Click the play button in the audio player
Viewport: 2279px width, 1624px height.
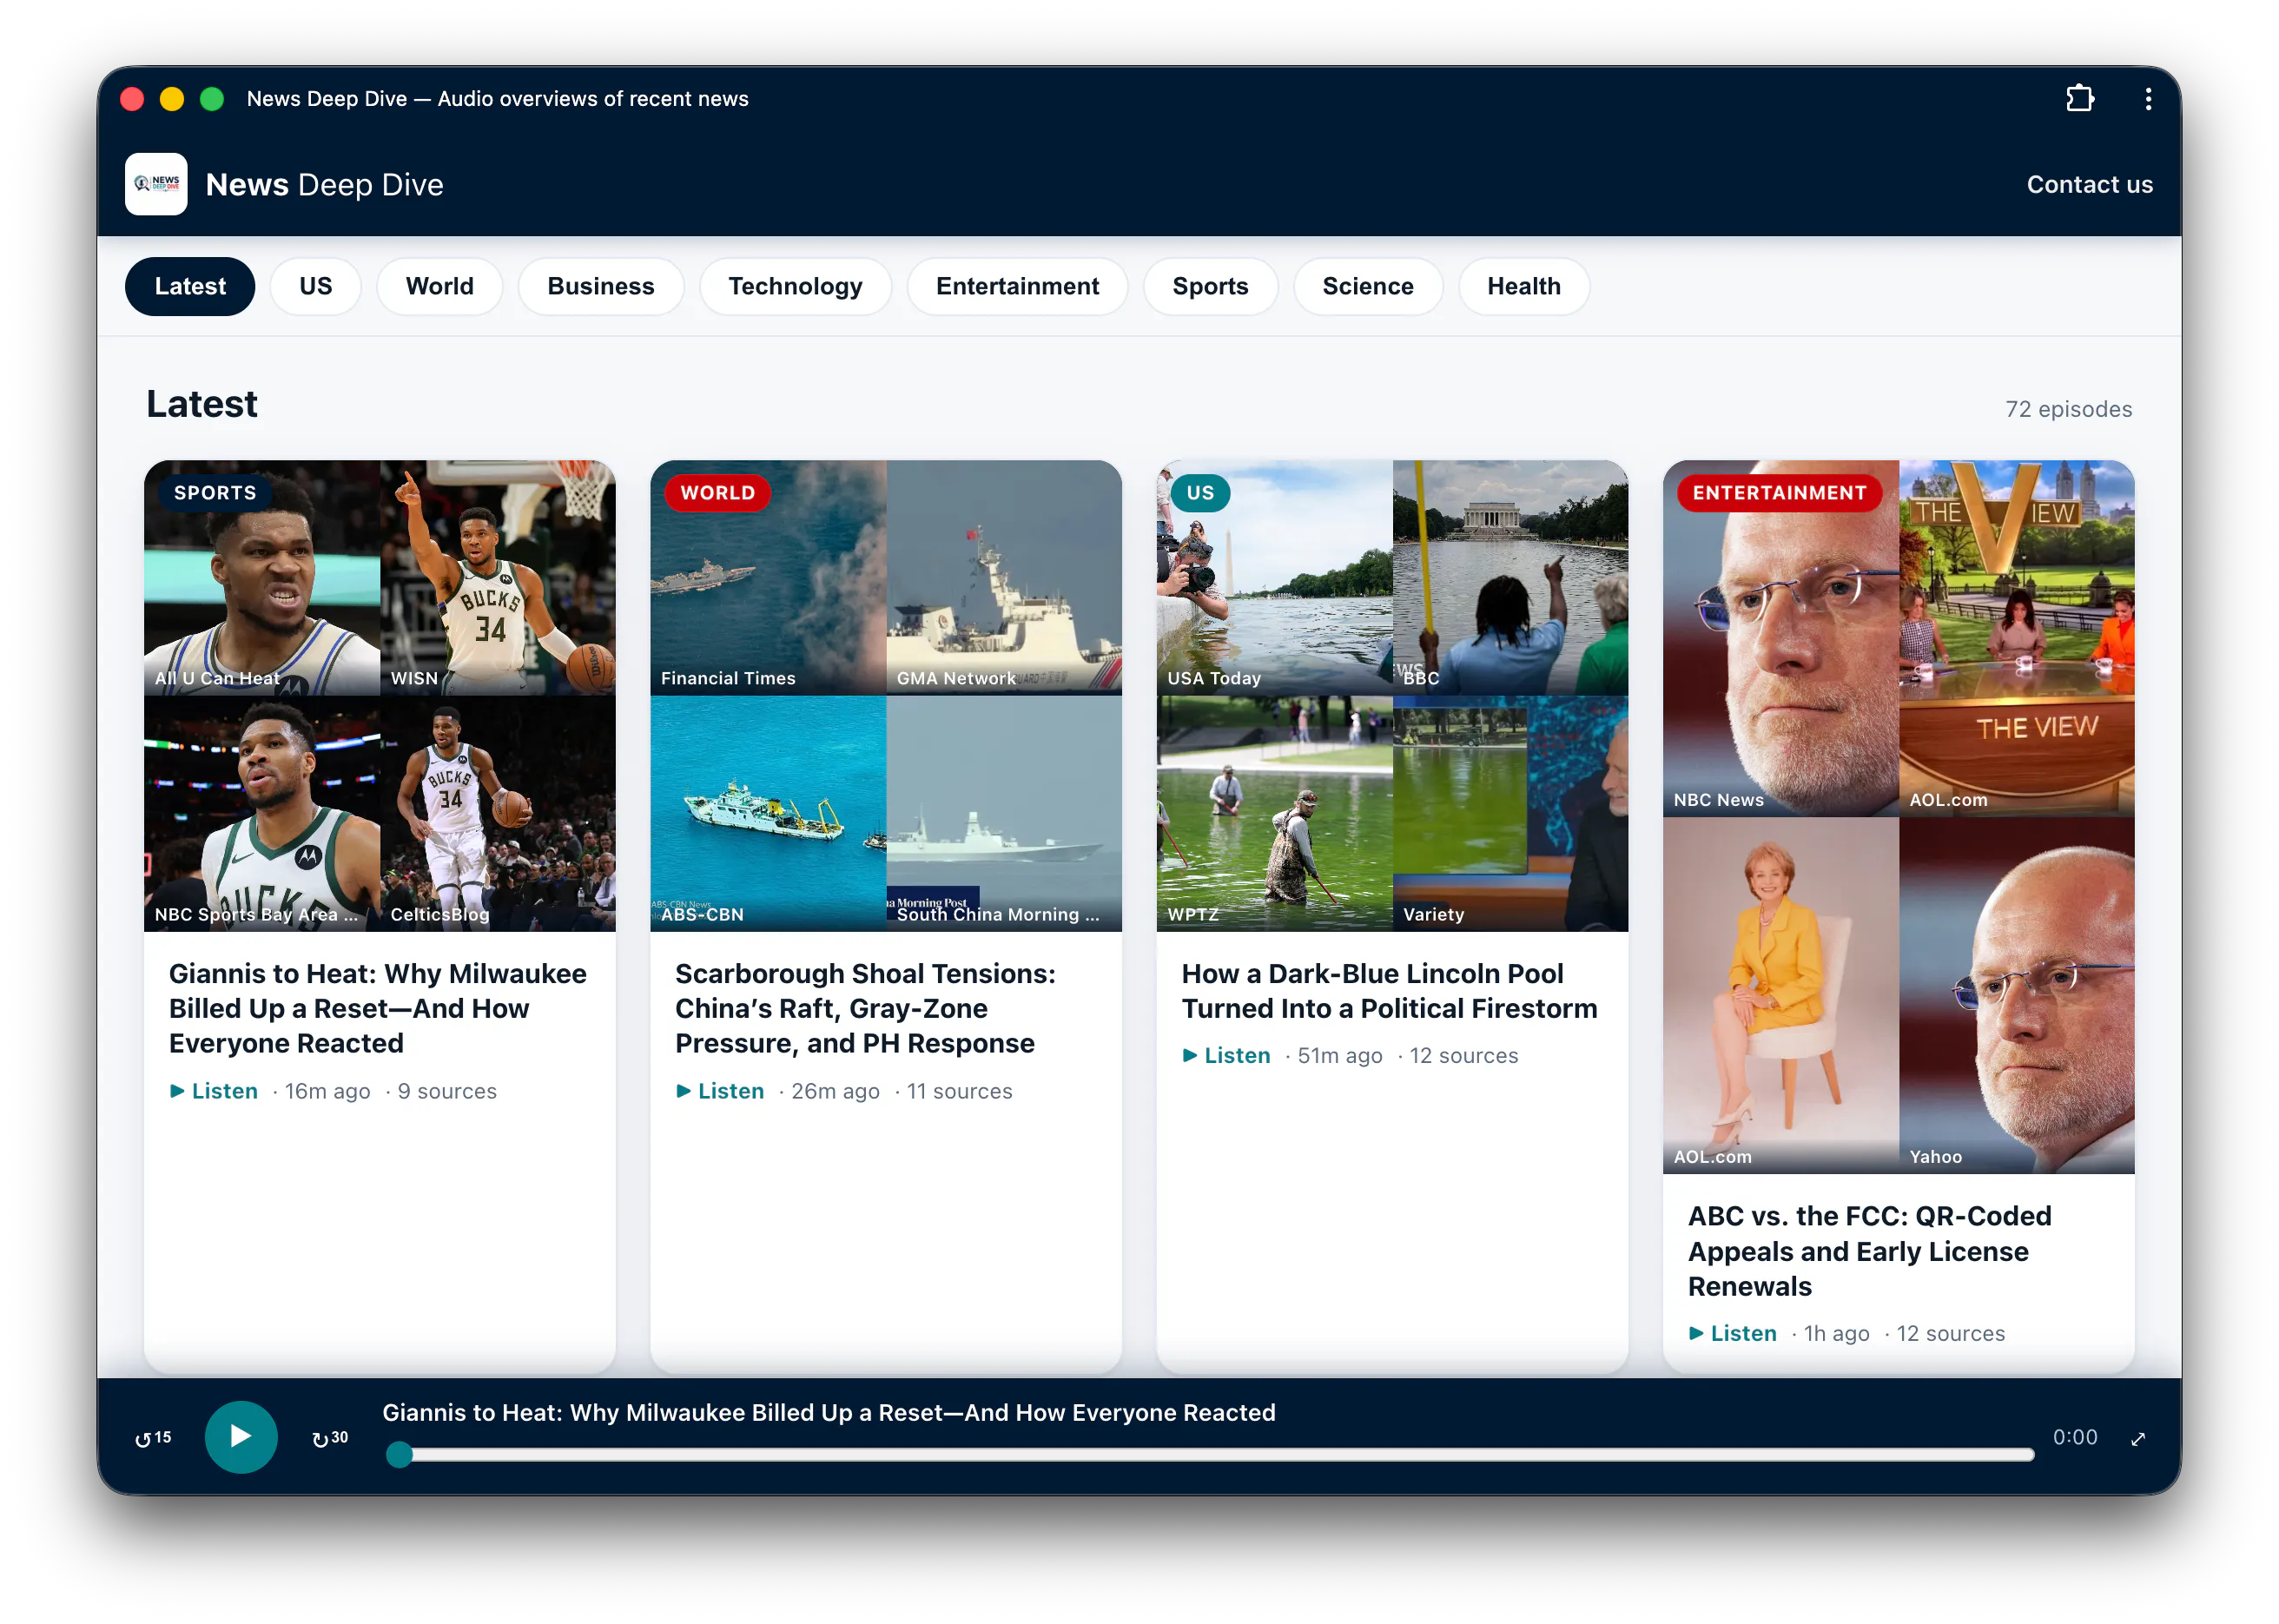click(x=241, y=1436)
